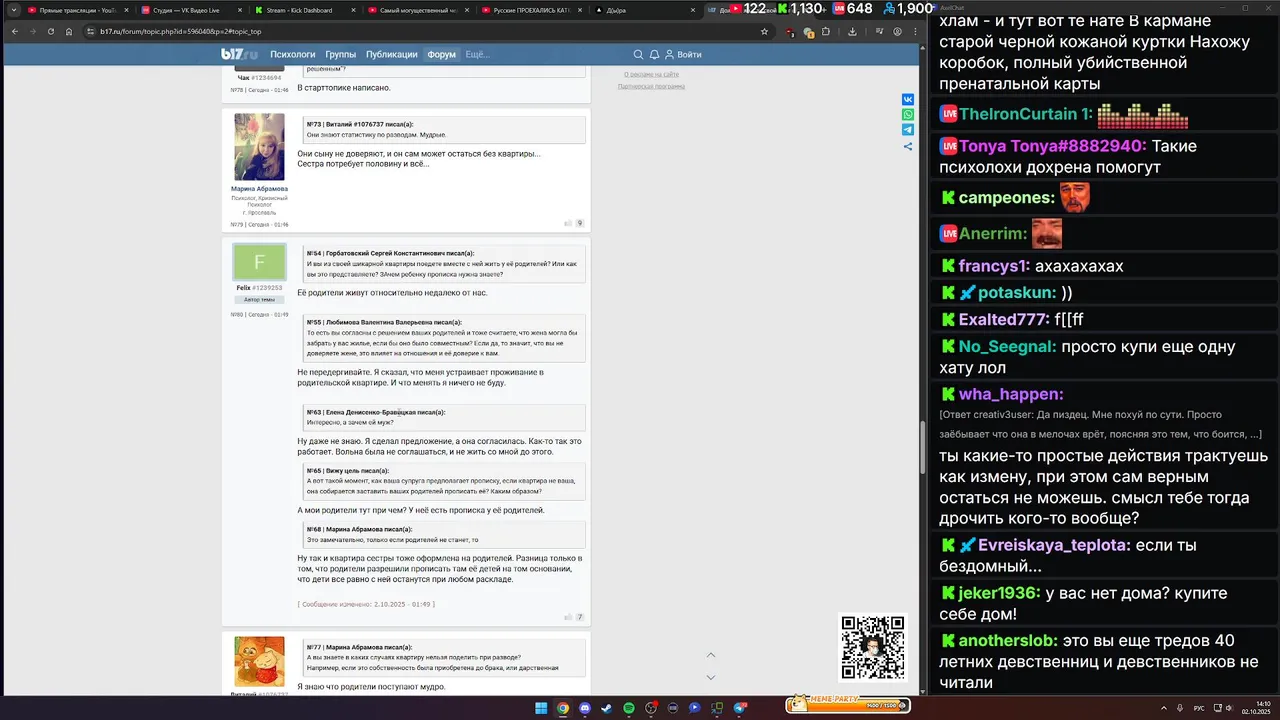Open Spotify from the taskbar
This screenshot has width=1280, height=720.
[x=629, y=708]
